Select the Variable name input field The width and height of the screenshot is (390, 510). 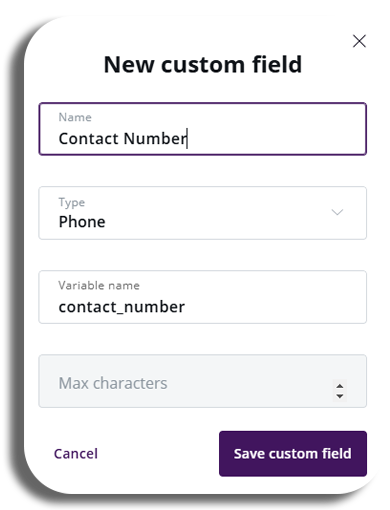click(x=203, y=297)
